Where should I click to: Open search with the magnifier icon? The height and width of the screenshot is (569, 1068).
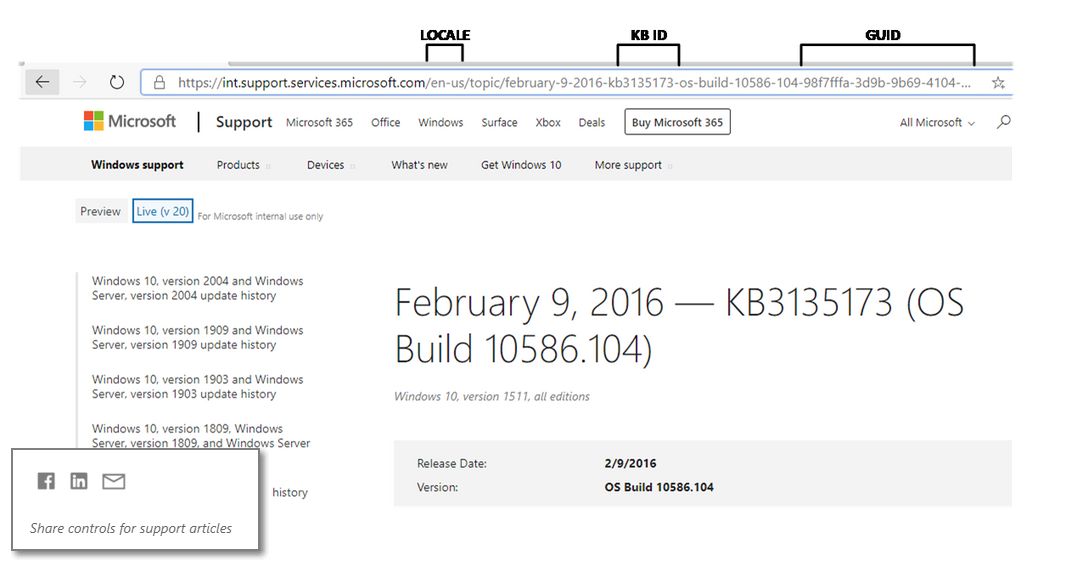tap(1003, 122)
